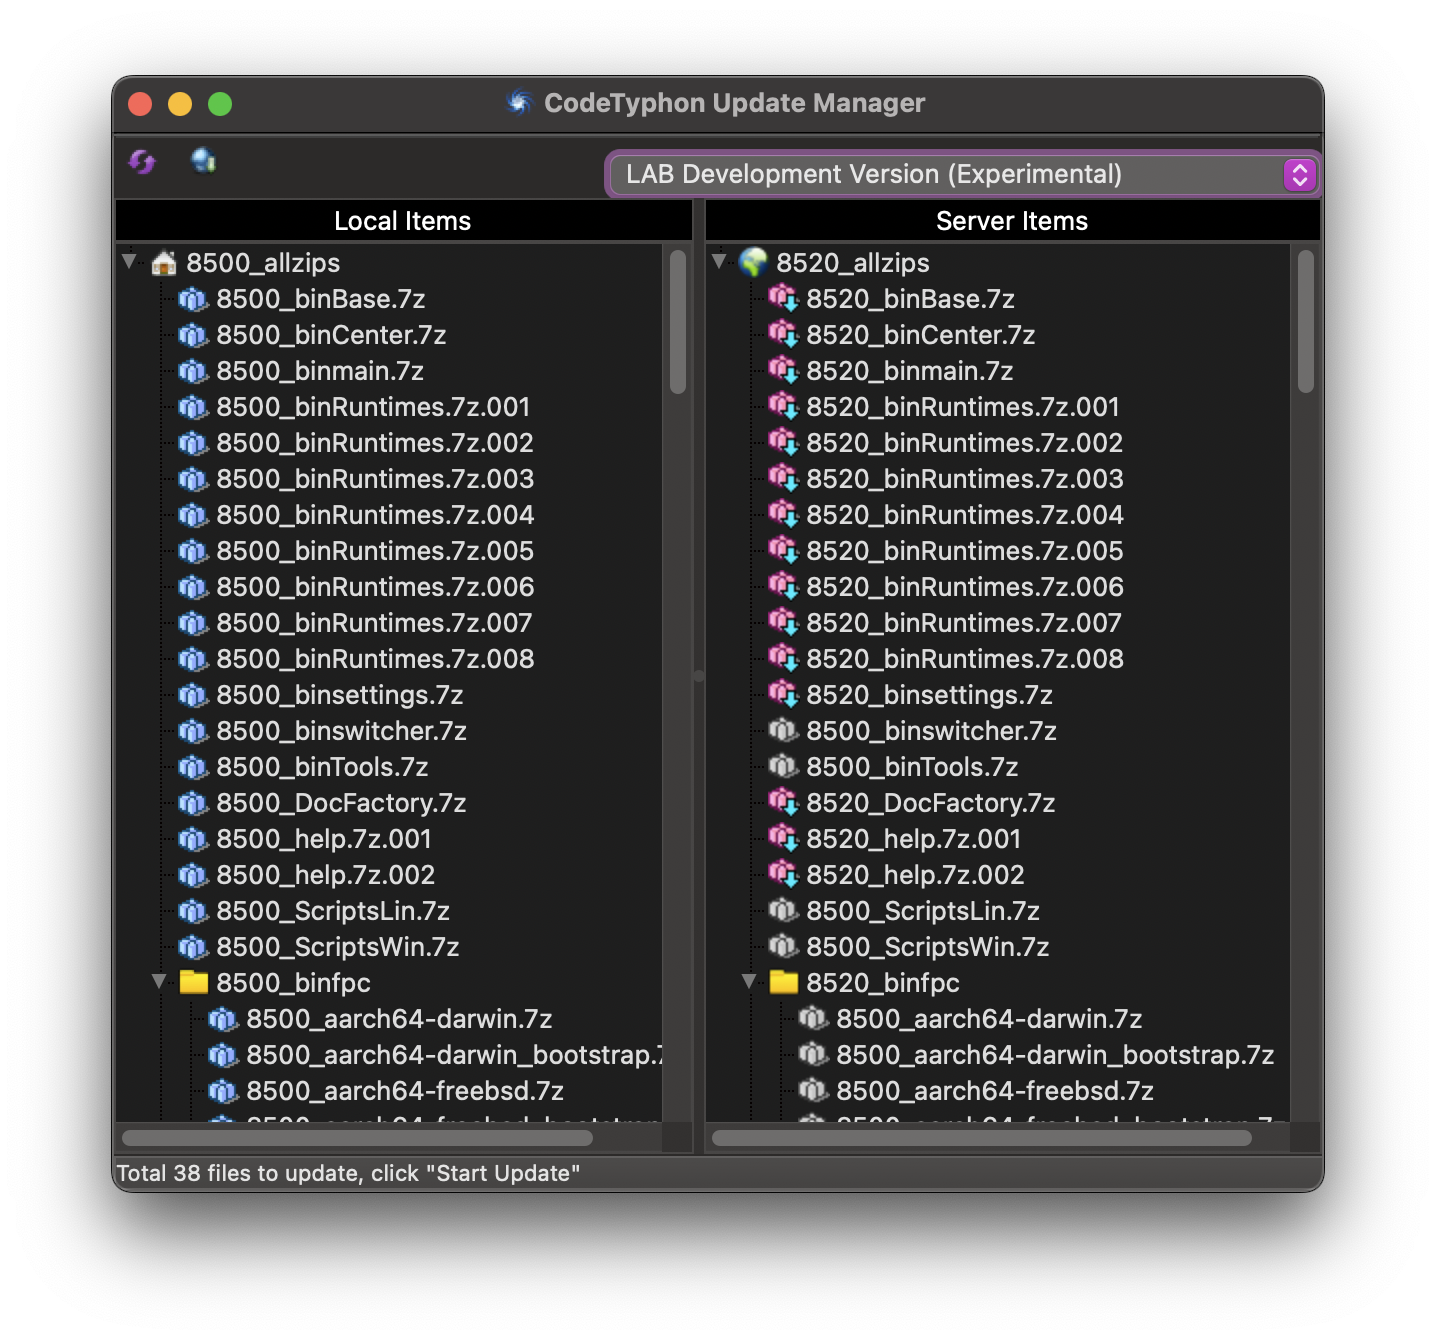Screen dimensions: 1436x1340
Task: Click download icon of server 8520_binRuntimes.7z.001
Action: [783, 407]
